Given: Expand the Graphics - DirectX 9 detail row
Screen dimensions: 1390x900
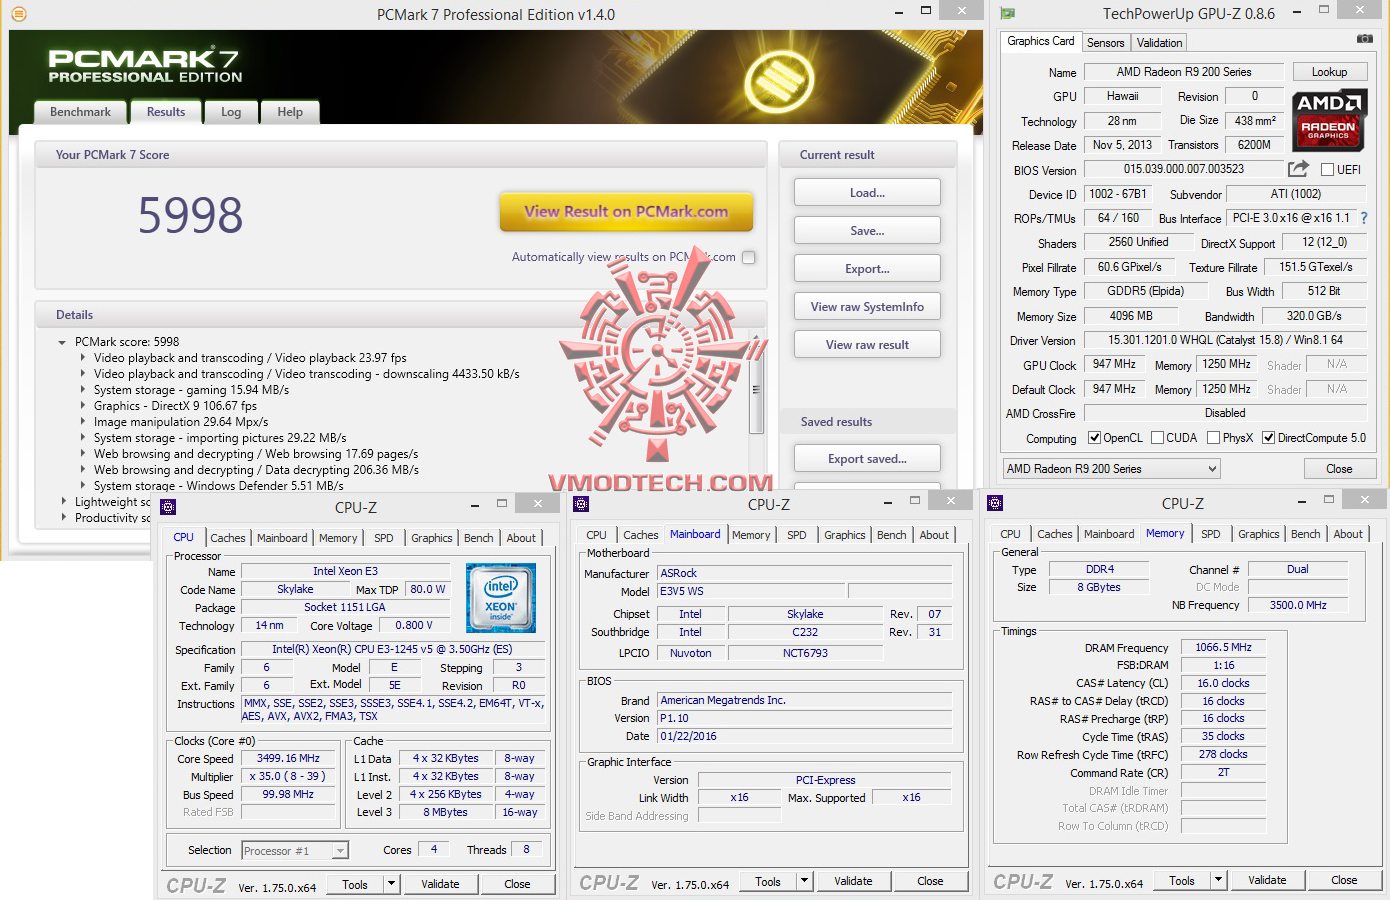Looking at the screenshot, I should coord(83,406).
